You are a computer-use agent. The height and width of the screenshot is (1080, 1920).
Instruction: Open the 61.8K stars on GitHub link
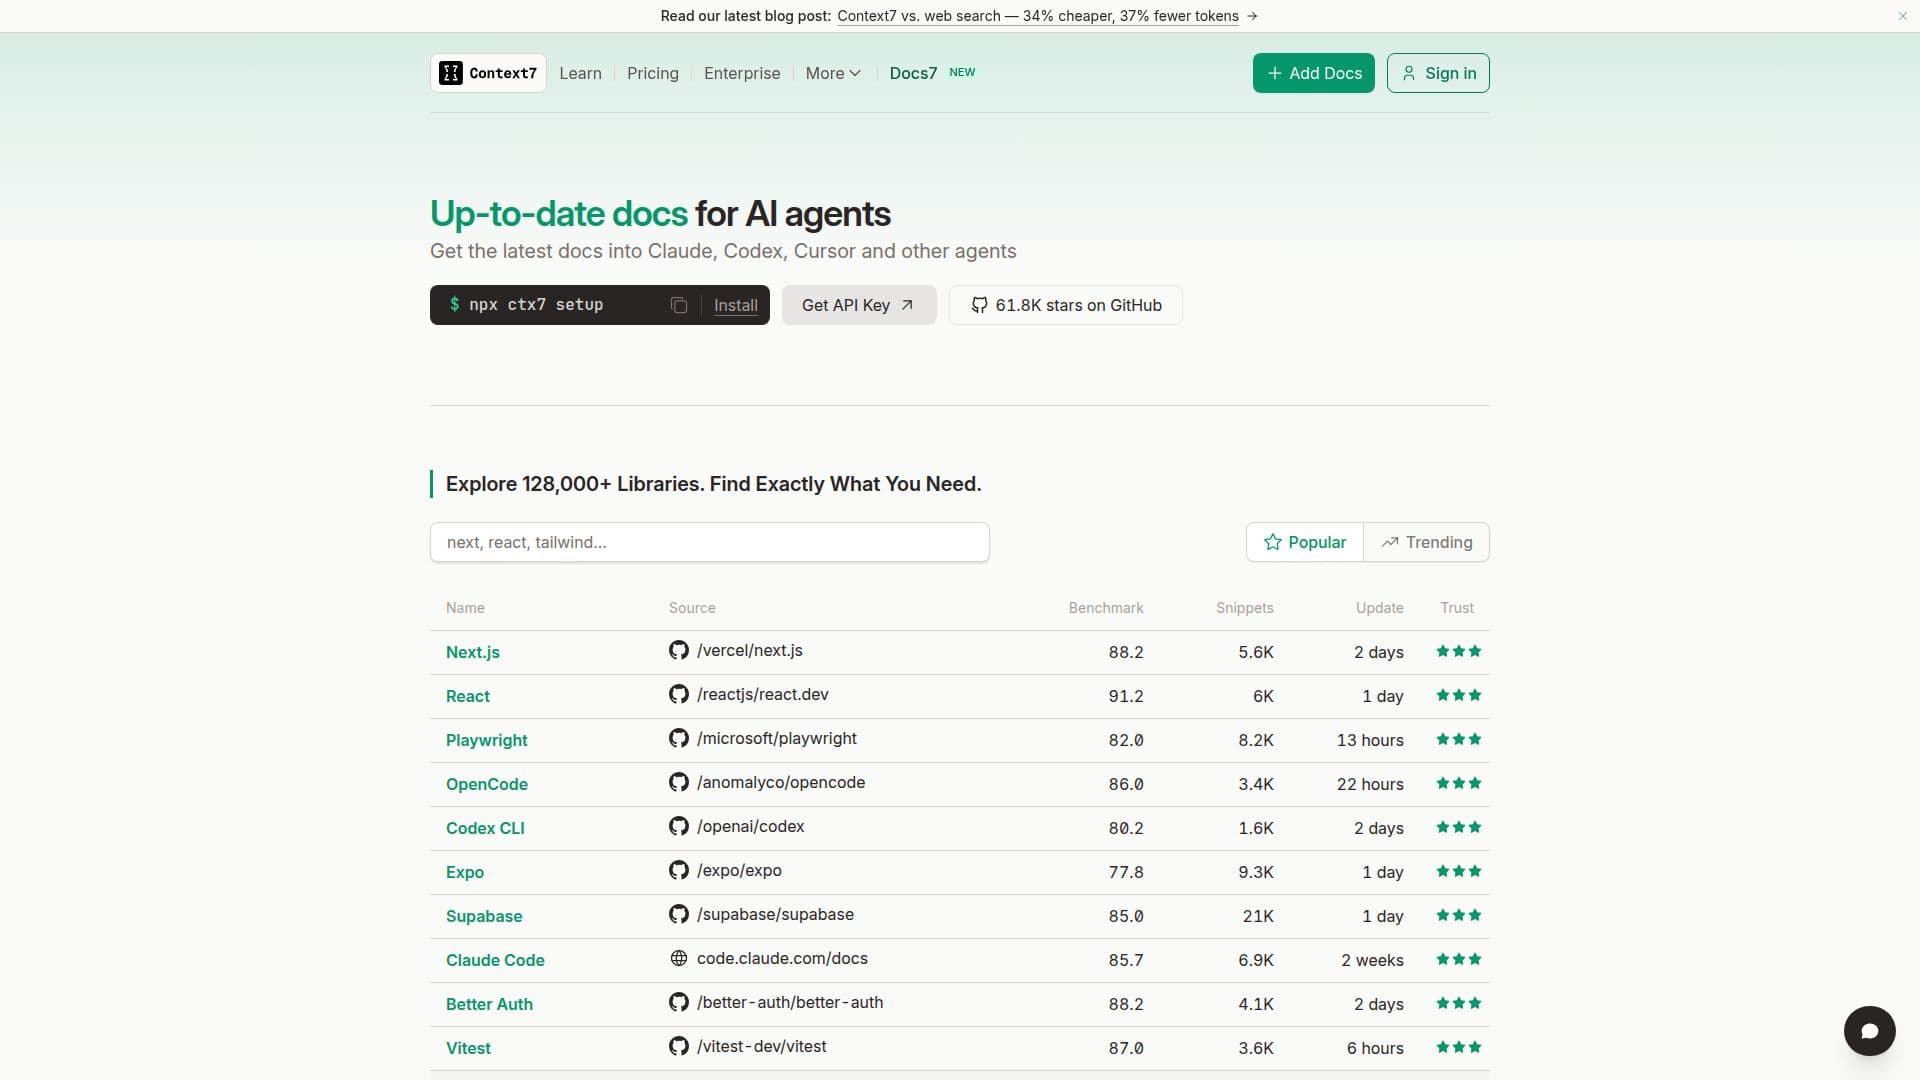[x=1066, y=305]
